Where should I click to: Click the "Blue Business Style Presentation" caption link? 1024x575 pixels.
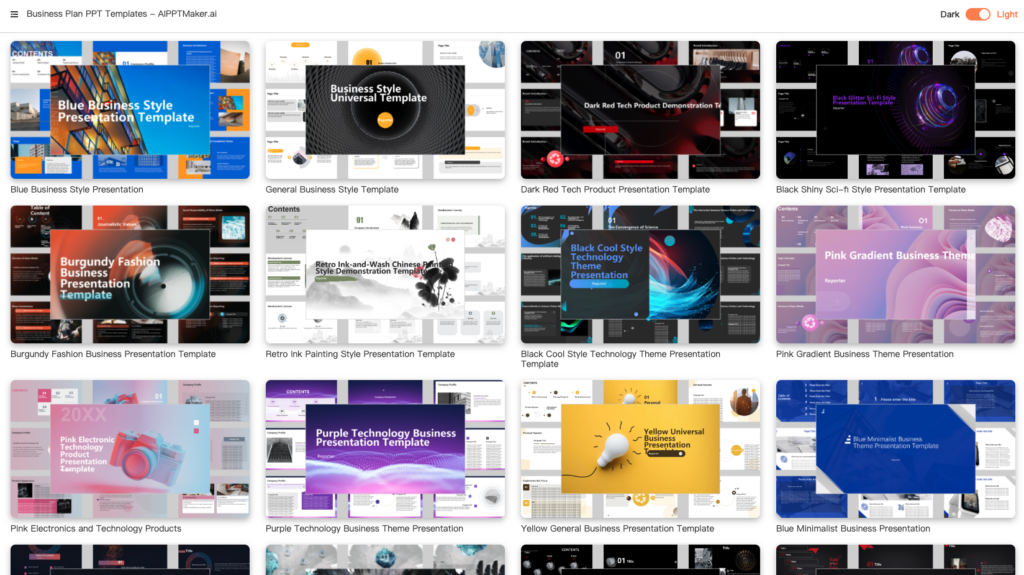tap(77, 190)
